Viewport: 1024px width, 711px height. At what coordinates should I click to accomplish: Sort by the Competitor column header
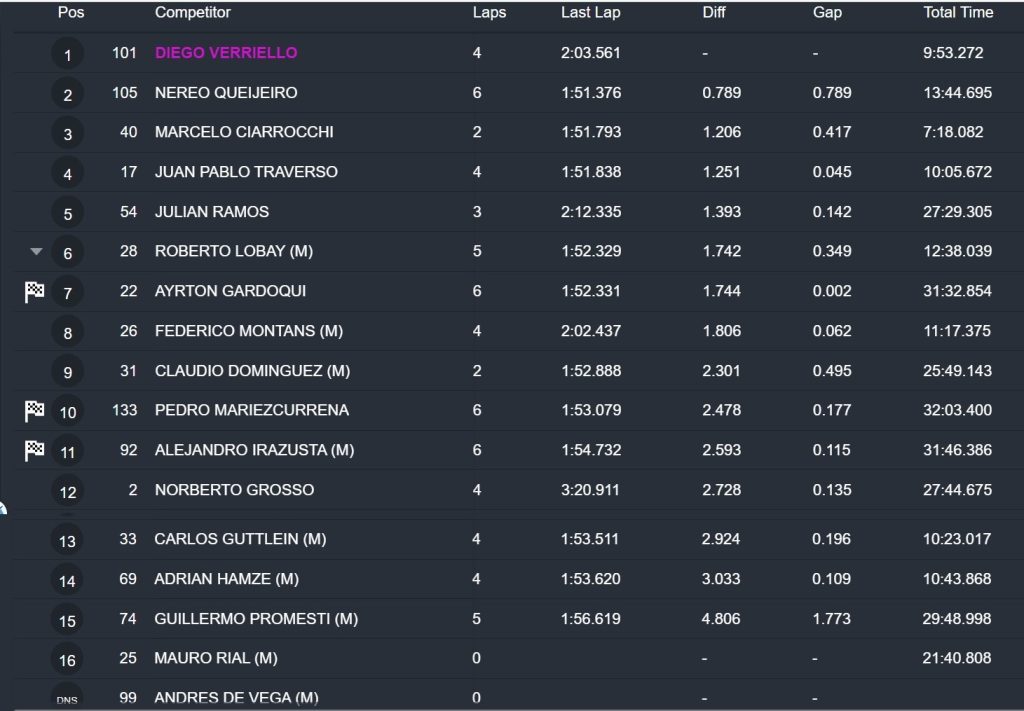(x=193, y=12)
